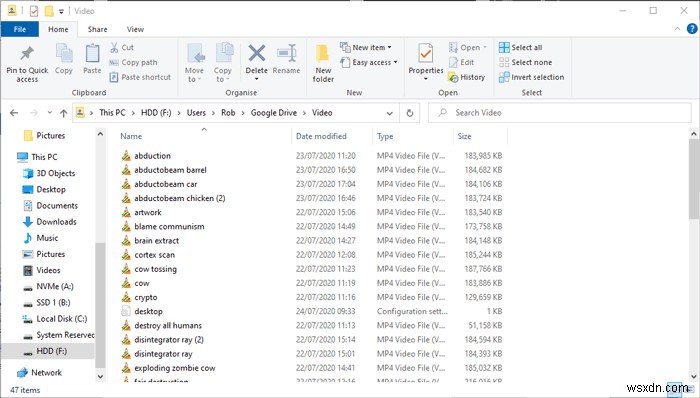Click Google Drive in the address path
The height and width of the screenshot is (398, 700).
pyautogui.click(x=274, y=113)
